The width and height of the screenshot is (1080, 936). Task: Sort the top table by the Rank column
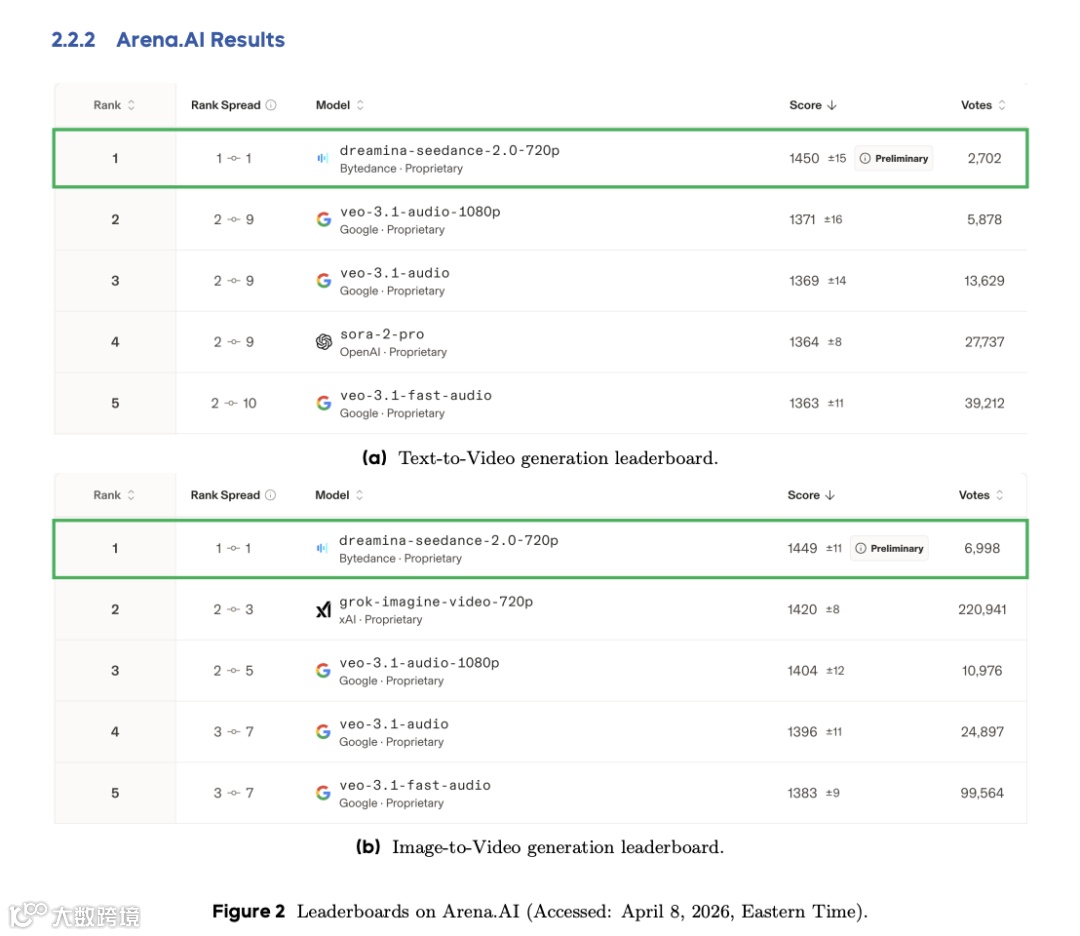(x=131, y=105)
